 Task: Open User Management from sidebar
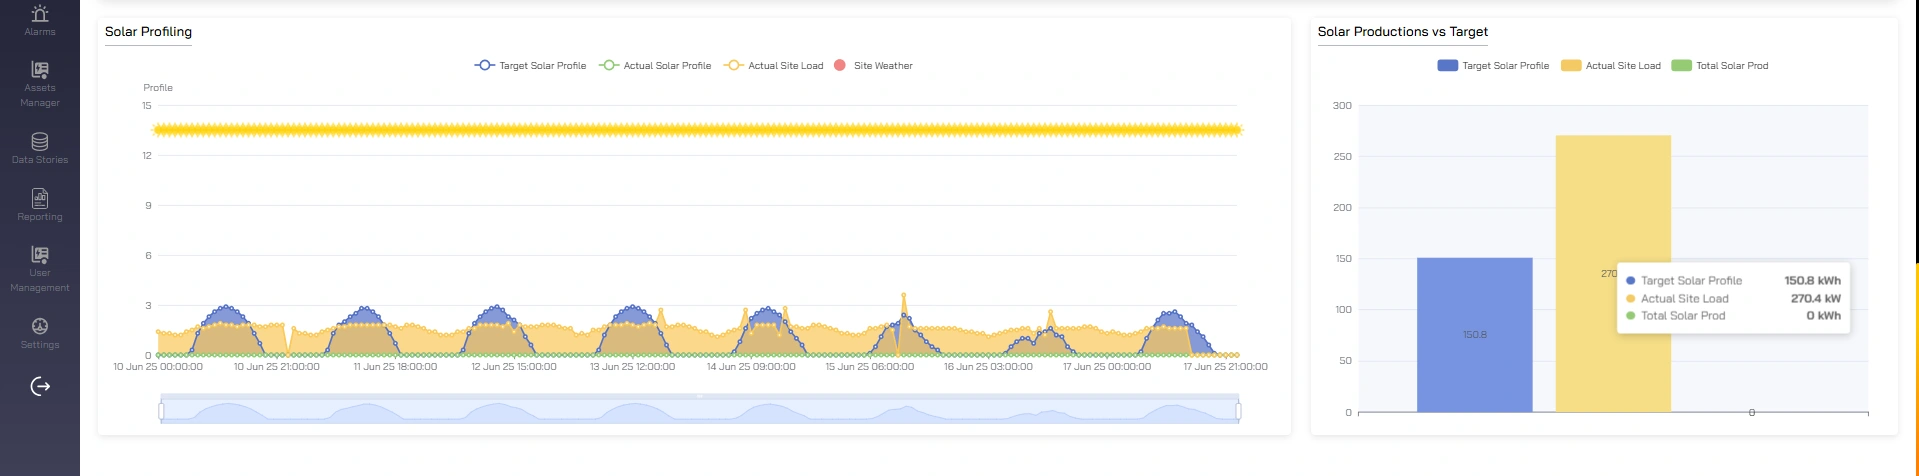point(40,268)
